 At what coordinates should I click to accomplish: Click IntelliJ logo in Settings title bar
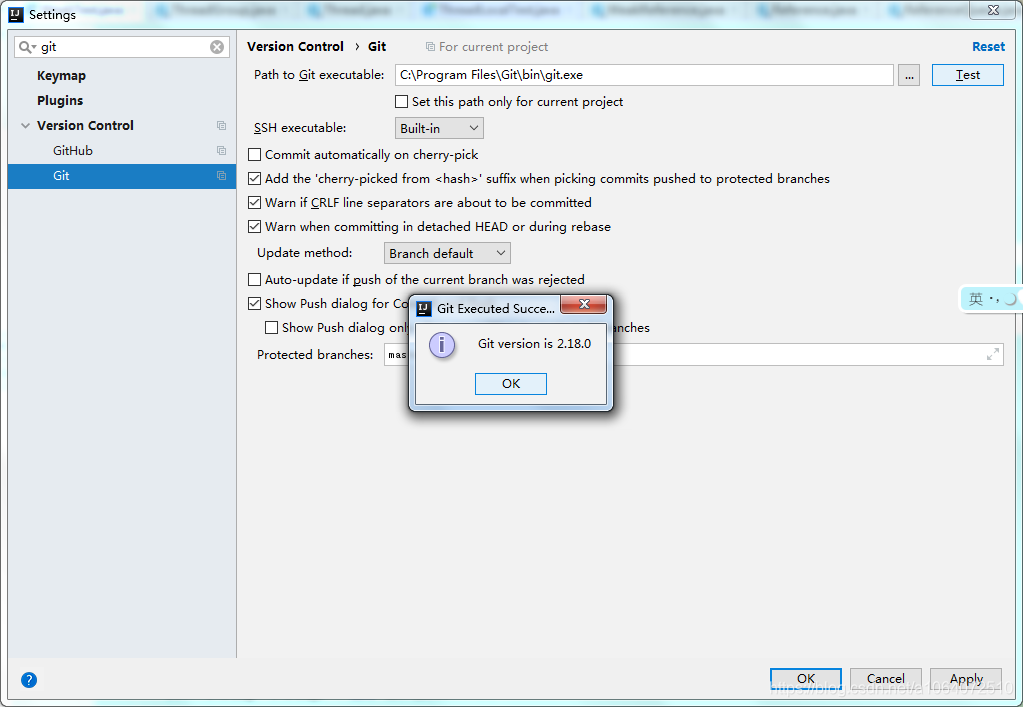(x=16, y=14)
